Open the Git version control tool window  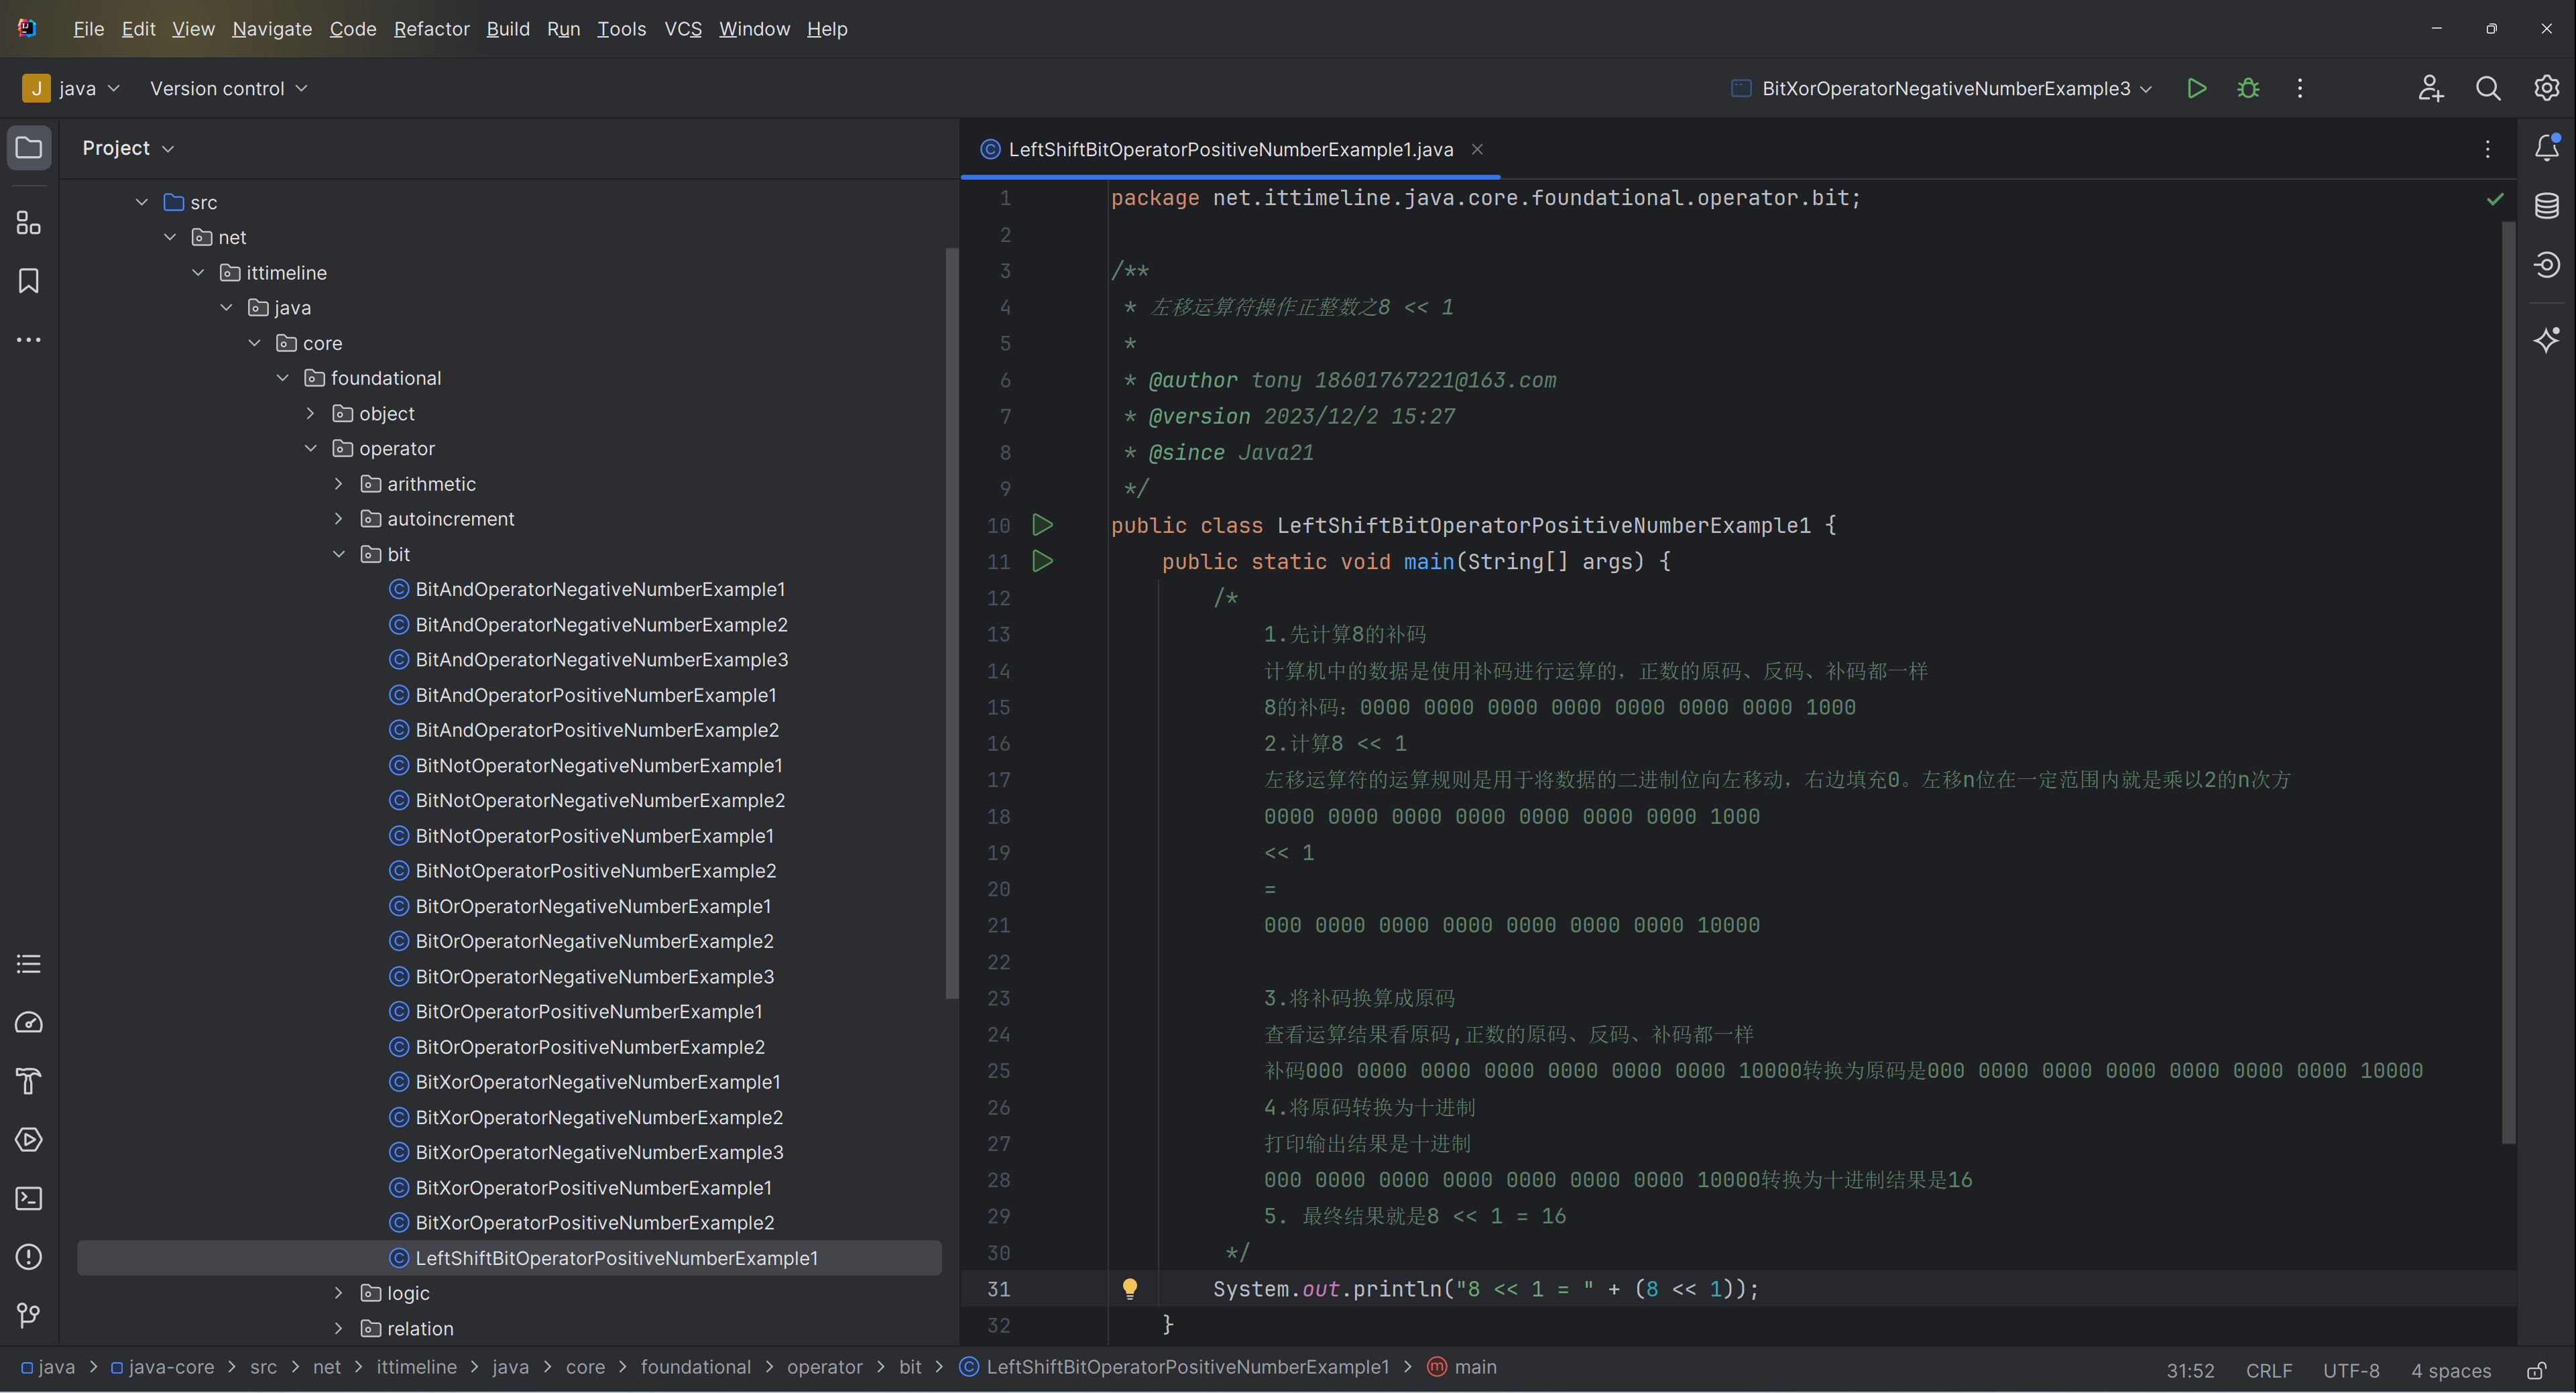click(29, 1315)
